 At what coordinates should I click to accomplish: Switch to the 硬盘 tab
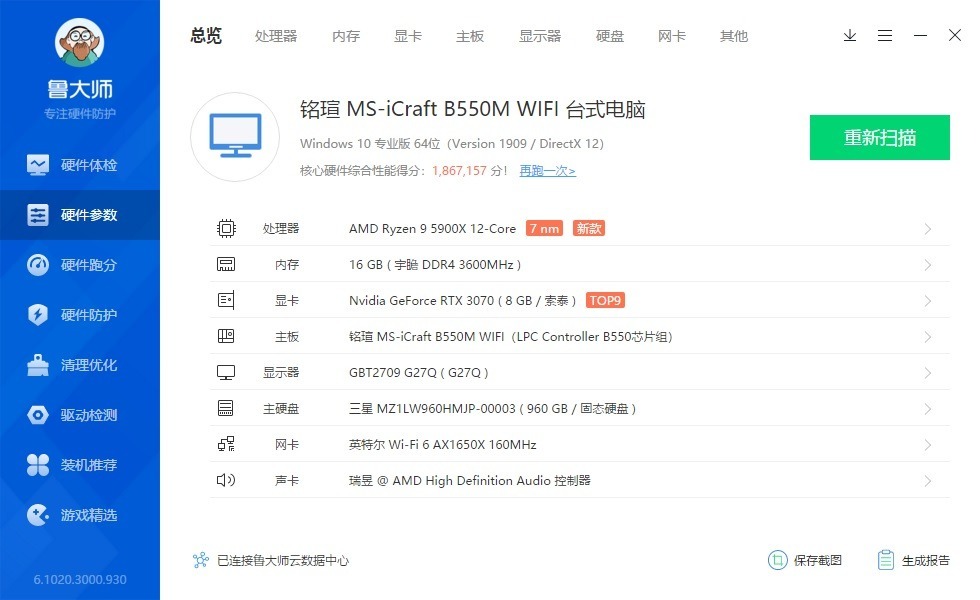click(609, 36)
